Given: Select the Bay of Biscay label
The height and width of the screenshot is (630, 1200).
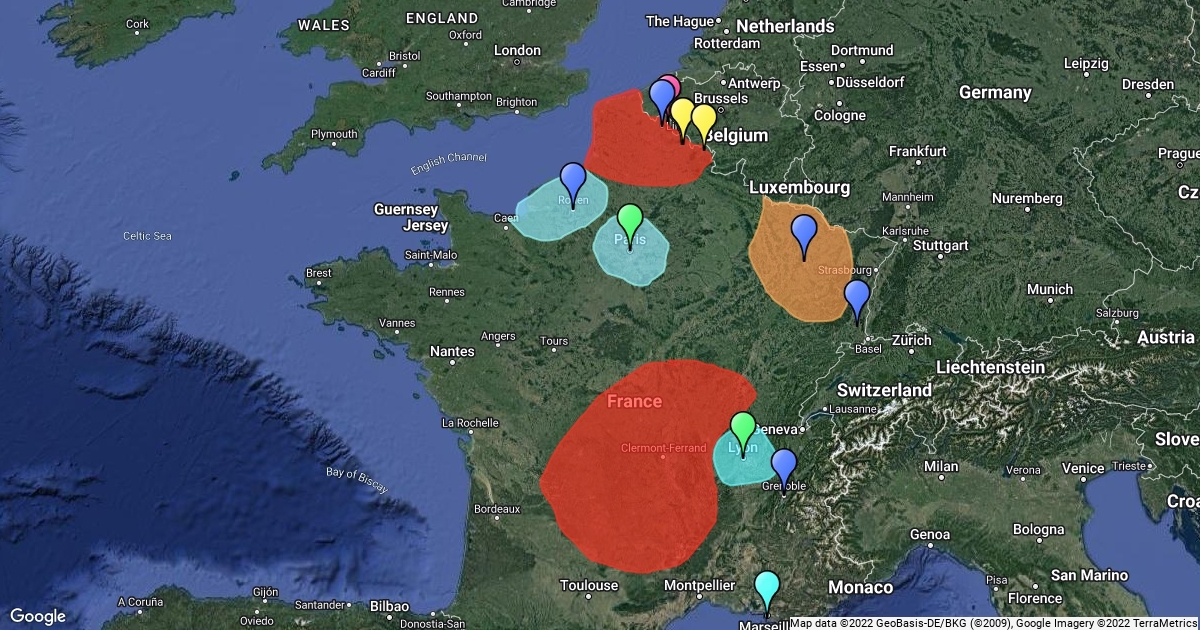Looking at the screenshot, I should point(357,480).
